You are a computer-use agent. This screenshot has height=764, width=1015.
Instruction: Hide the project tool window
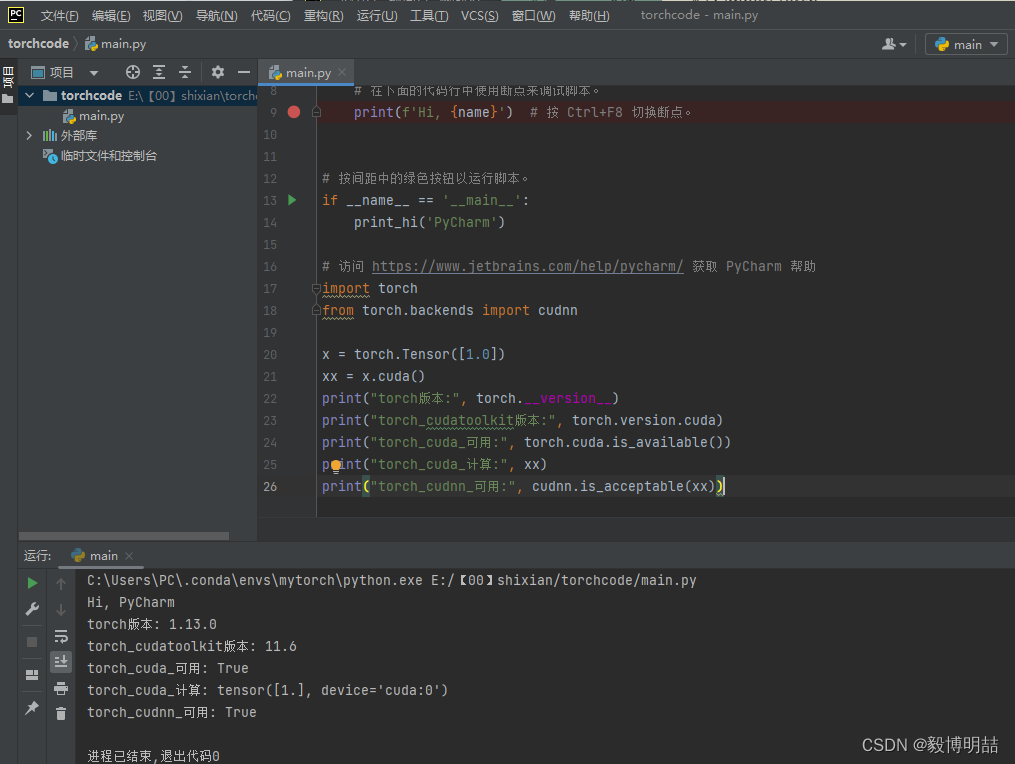pyautogui.click(x=243, y=72)
